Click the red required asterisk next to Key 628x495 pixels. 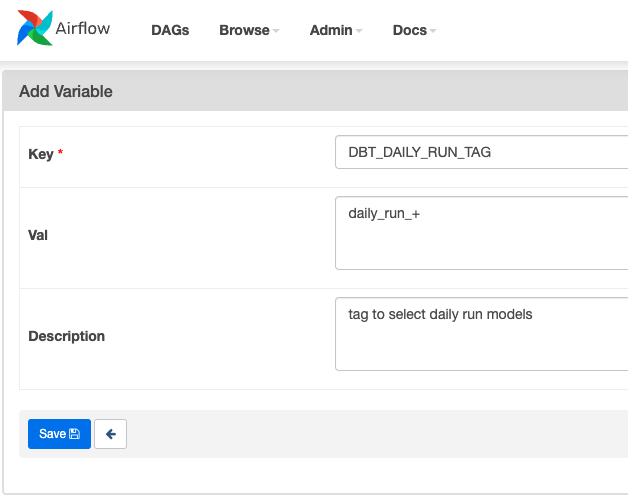(x=60, y=152)
